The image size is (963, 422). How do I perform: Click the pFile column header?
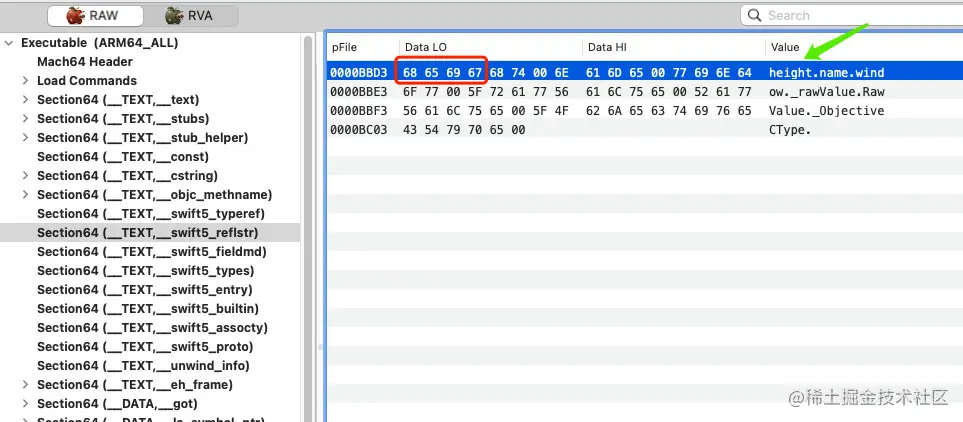tap(362, 47)
